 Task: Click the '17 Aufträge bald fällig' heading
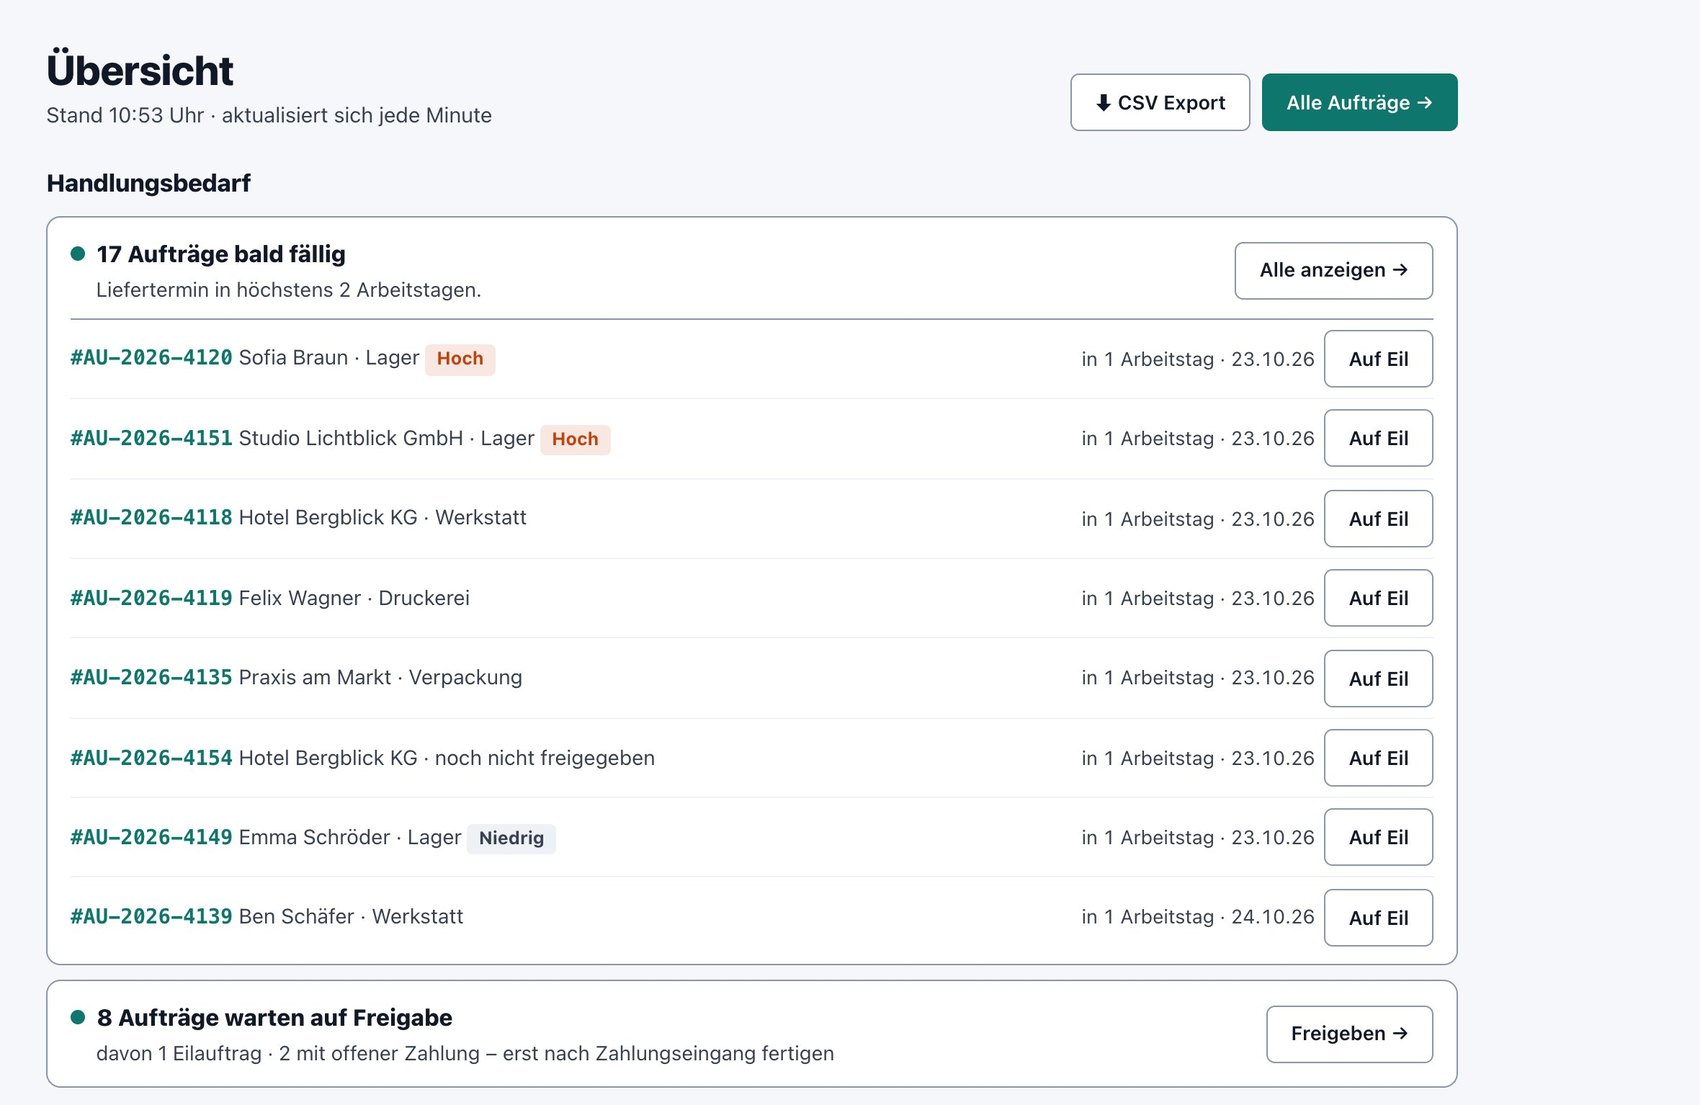tap(221, 254)
